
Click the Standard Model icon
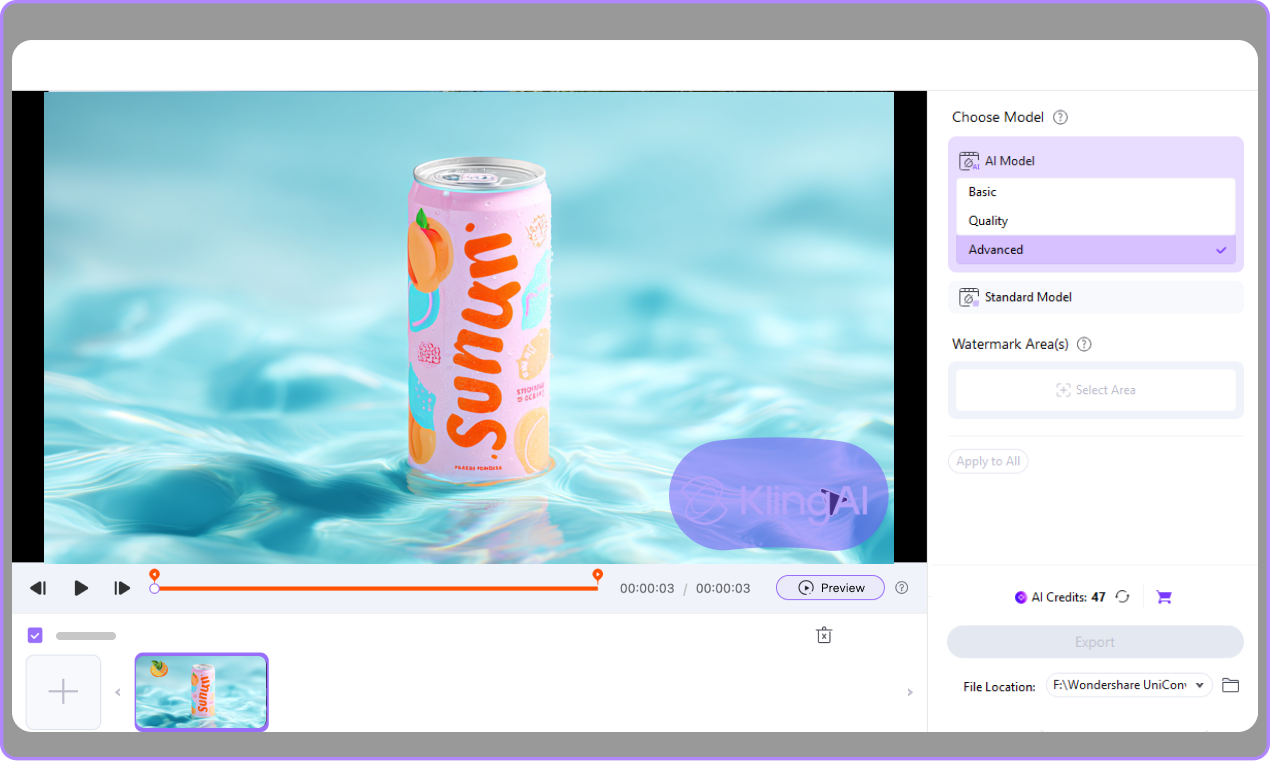[x=968, y=296]
